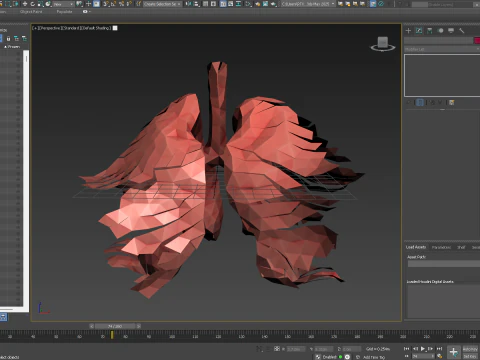Open the Render Setup icon
Viewport: 480px width, 360px height.
click(257, 4)
